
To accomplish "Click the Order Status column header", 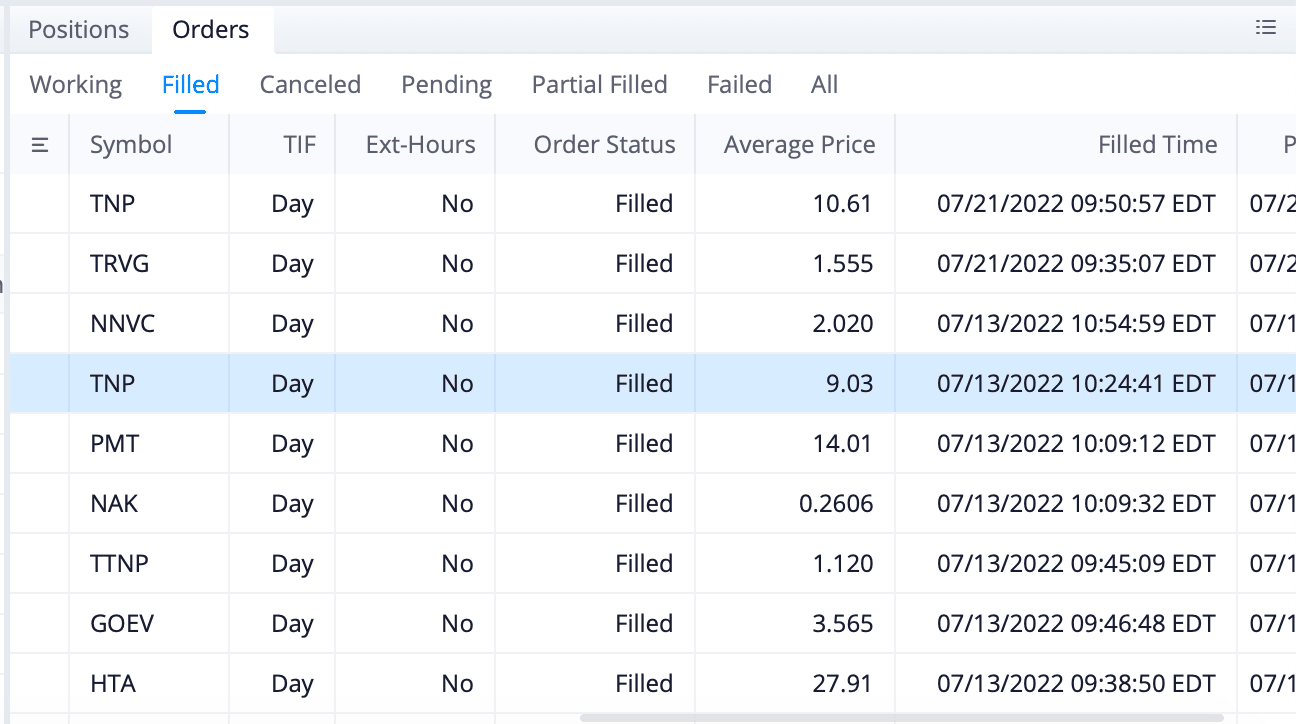I will point(604,145).
